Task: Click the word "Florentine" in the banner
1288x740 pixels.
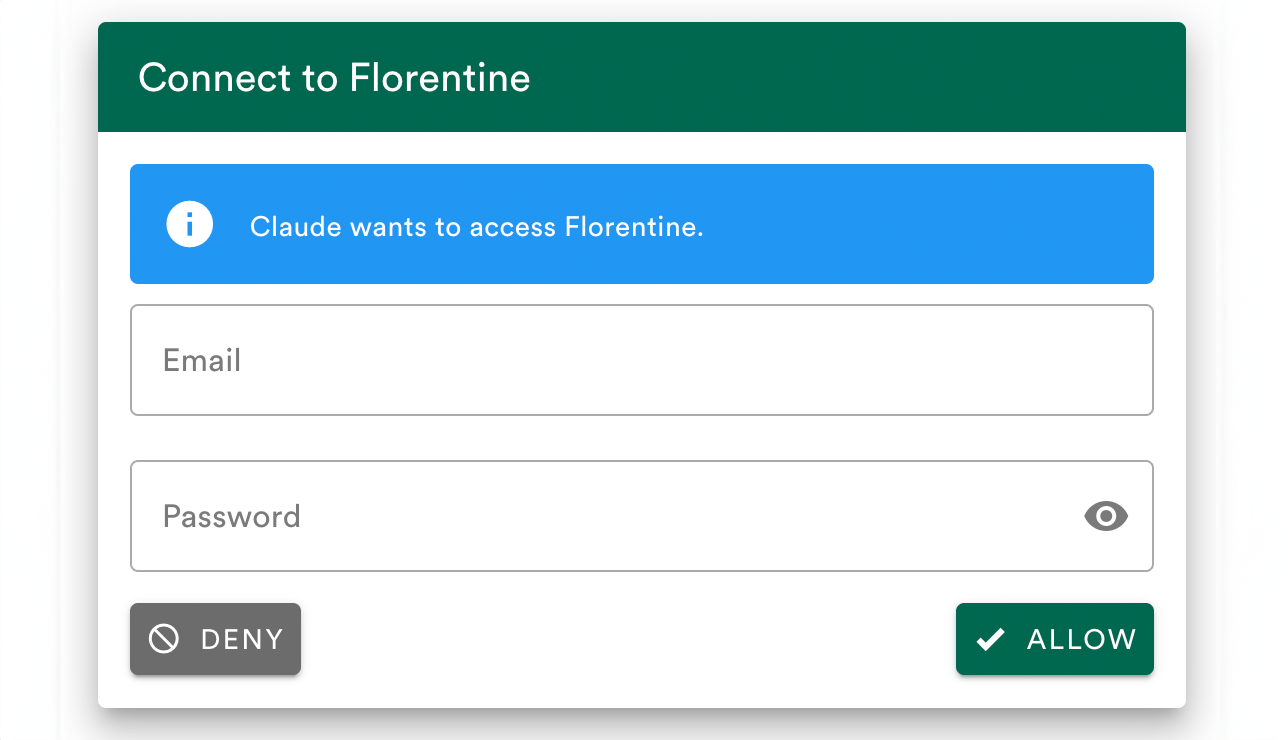Action: pyautogui.click(x=633, y=227)
